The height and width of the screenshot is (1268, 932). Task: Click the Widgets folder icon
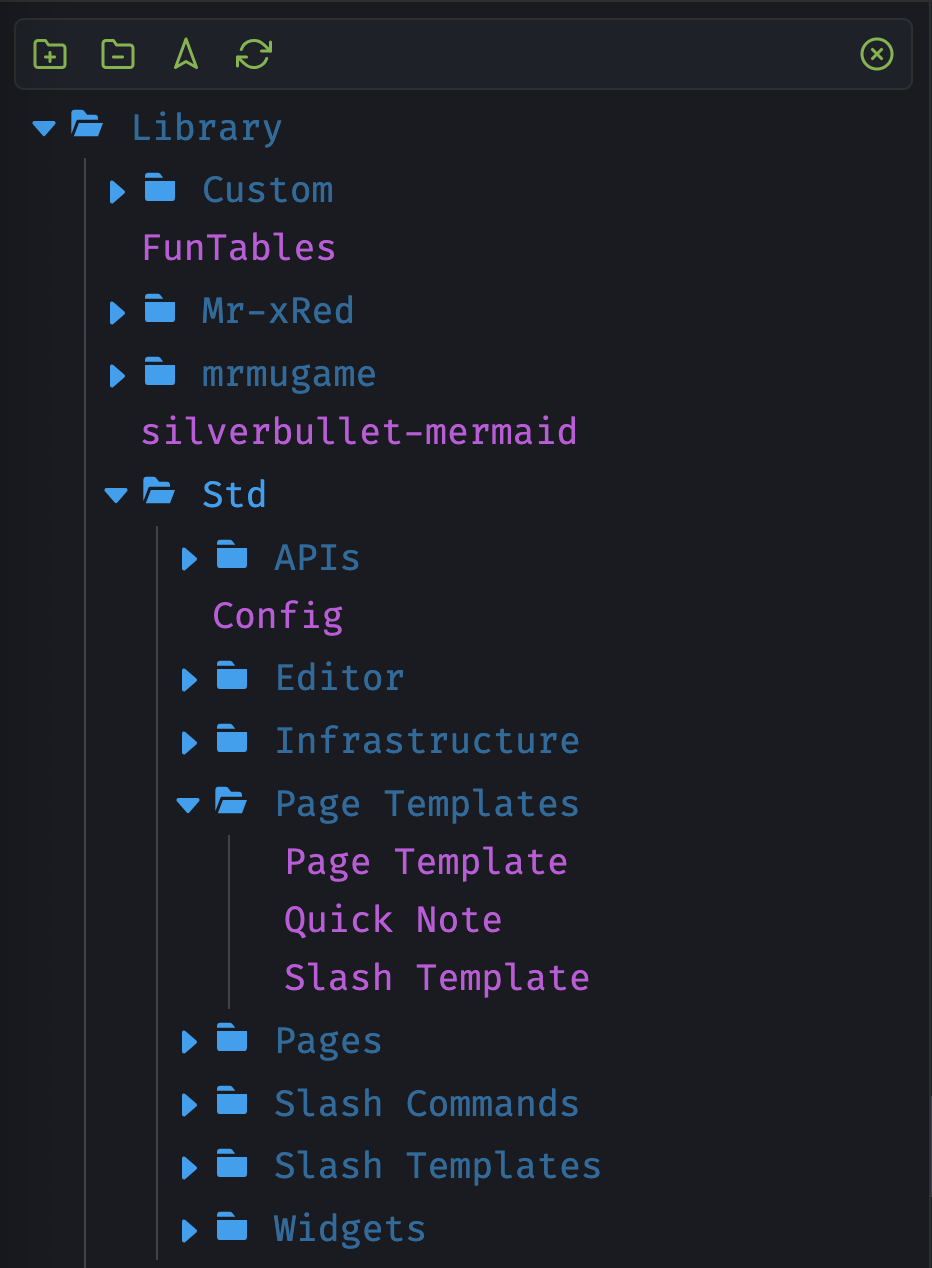[x=232, y=1227]
